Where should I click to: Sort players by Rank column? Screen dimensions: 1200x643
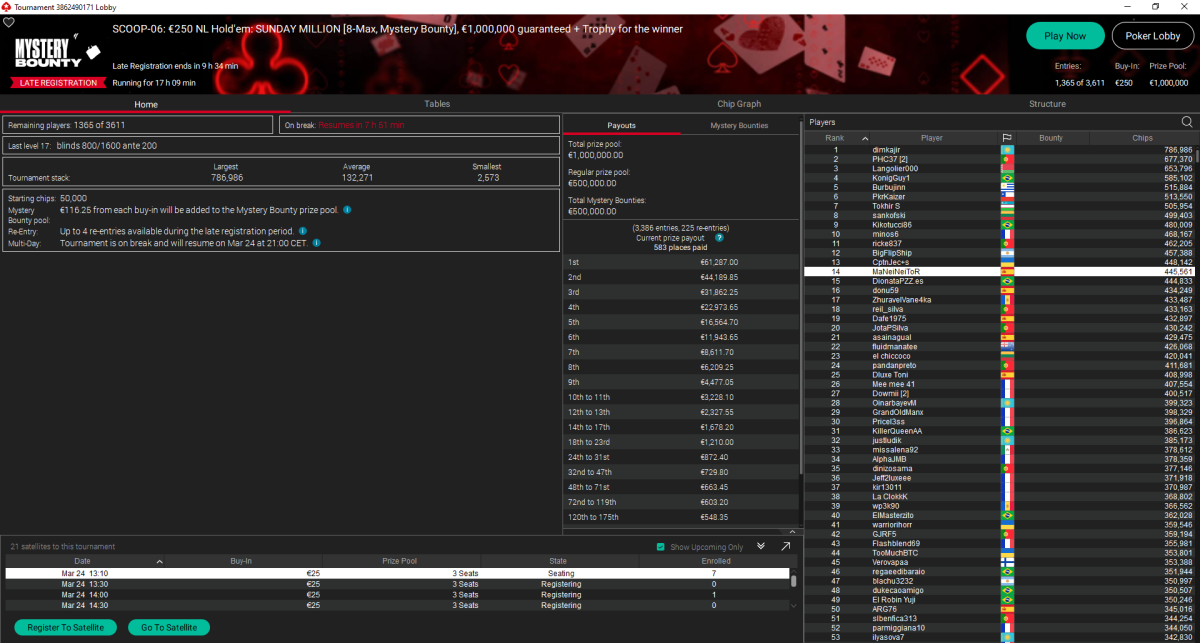click(x=834, y=138)
